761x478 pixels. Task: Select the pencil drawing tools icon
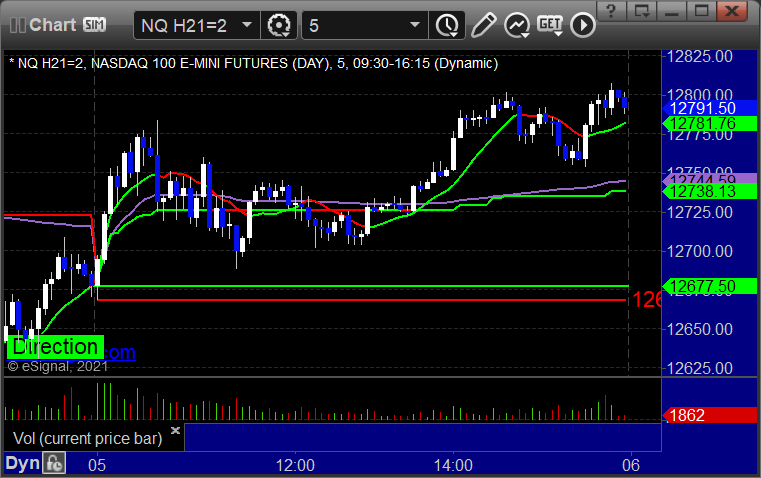[483, 25]
